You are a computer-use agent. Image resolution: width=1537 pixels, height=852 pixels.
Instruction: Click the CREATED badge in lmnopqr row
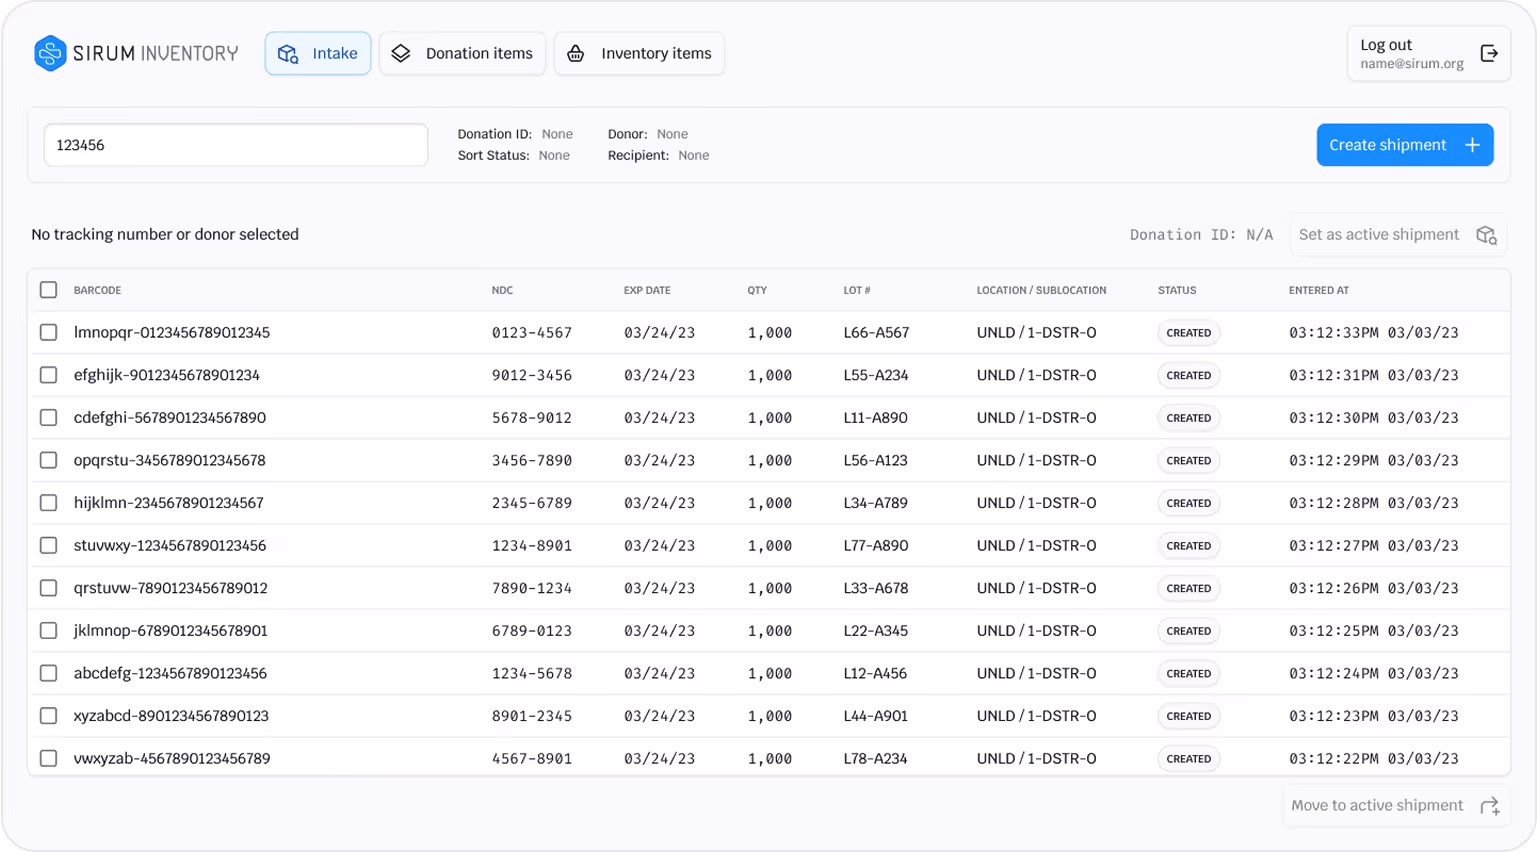[x=1188, y=332]
